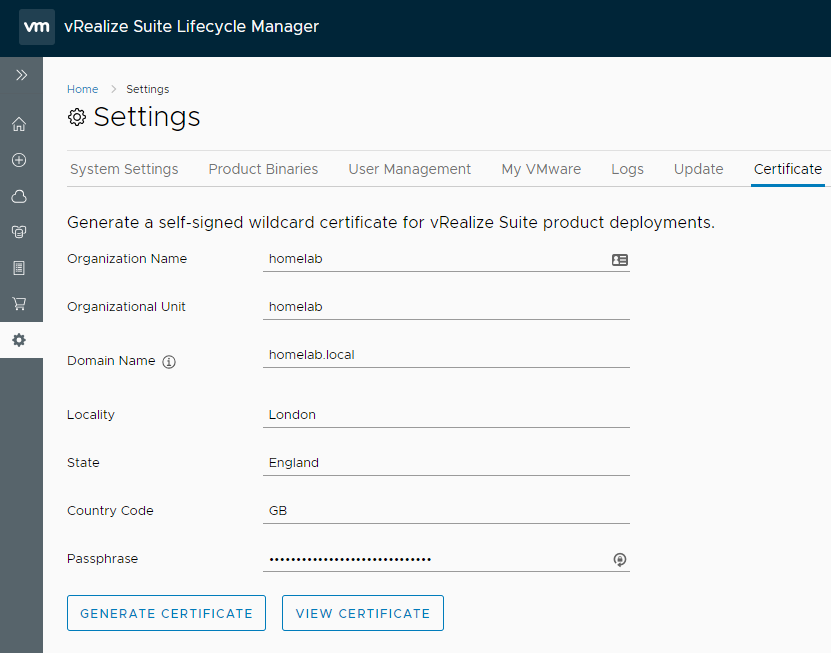Viewport: 831px width, 653px height.
Task: Switch to the System Settings tab
Action: point(124,169)
